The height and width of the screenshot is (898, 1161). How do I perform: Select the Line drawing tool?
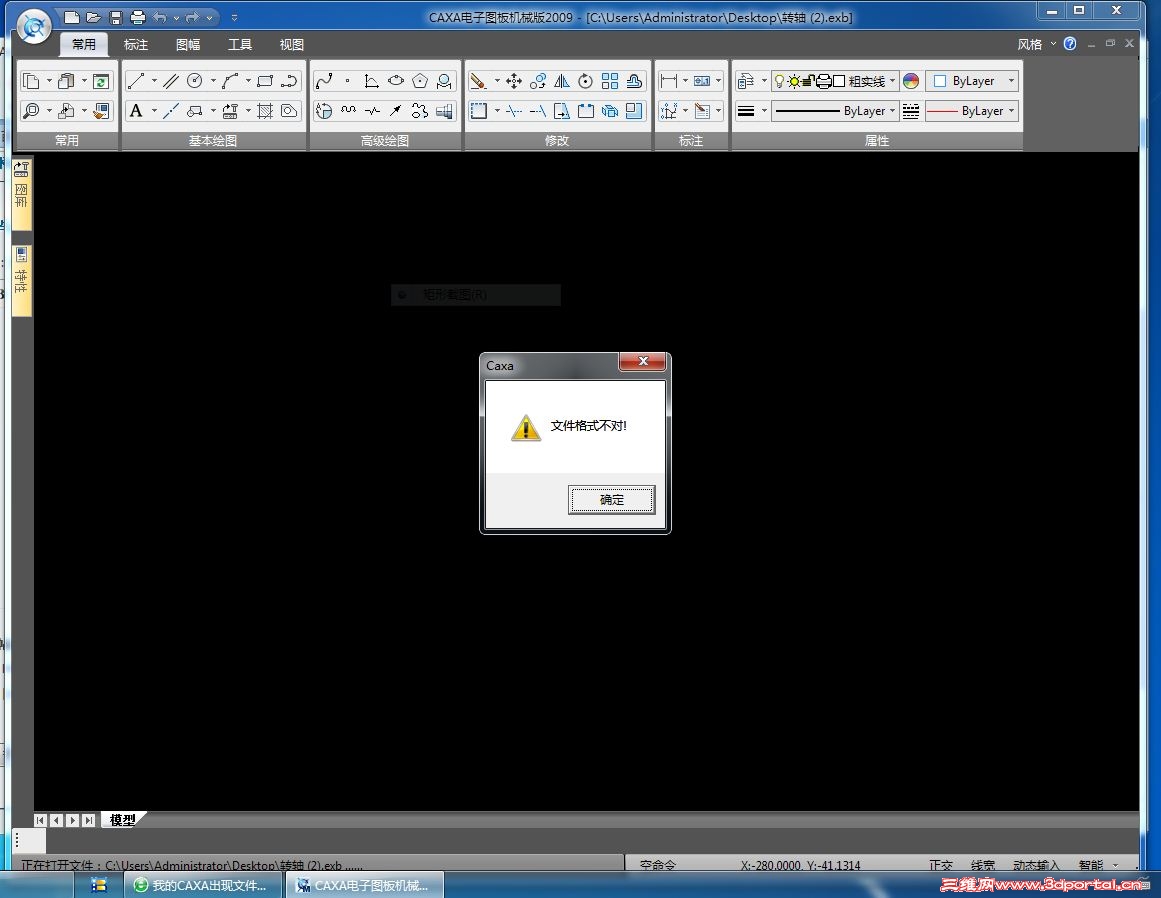coord(135,81)
